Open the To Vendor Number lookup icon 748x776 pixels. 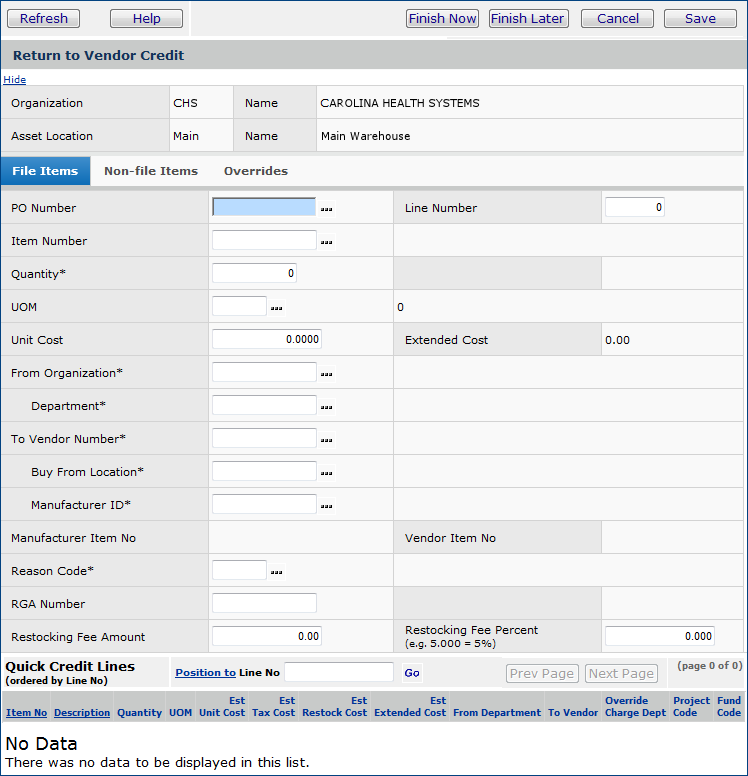tap(326, 440)
